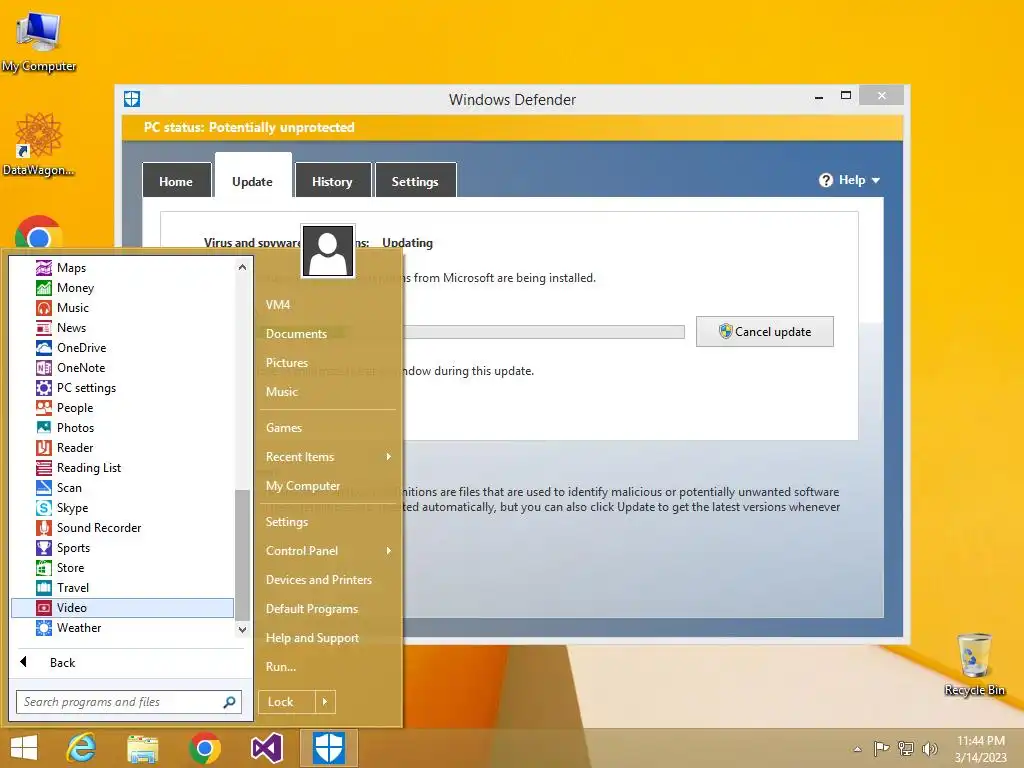Screen dimensions: 1024x768
Task: Click the Windows Defender taskbar button
Action: coord(328,748)
